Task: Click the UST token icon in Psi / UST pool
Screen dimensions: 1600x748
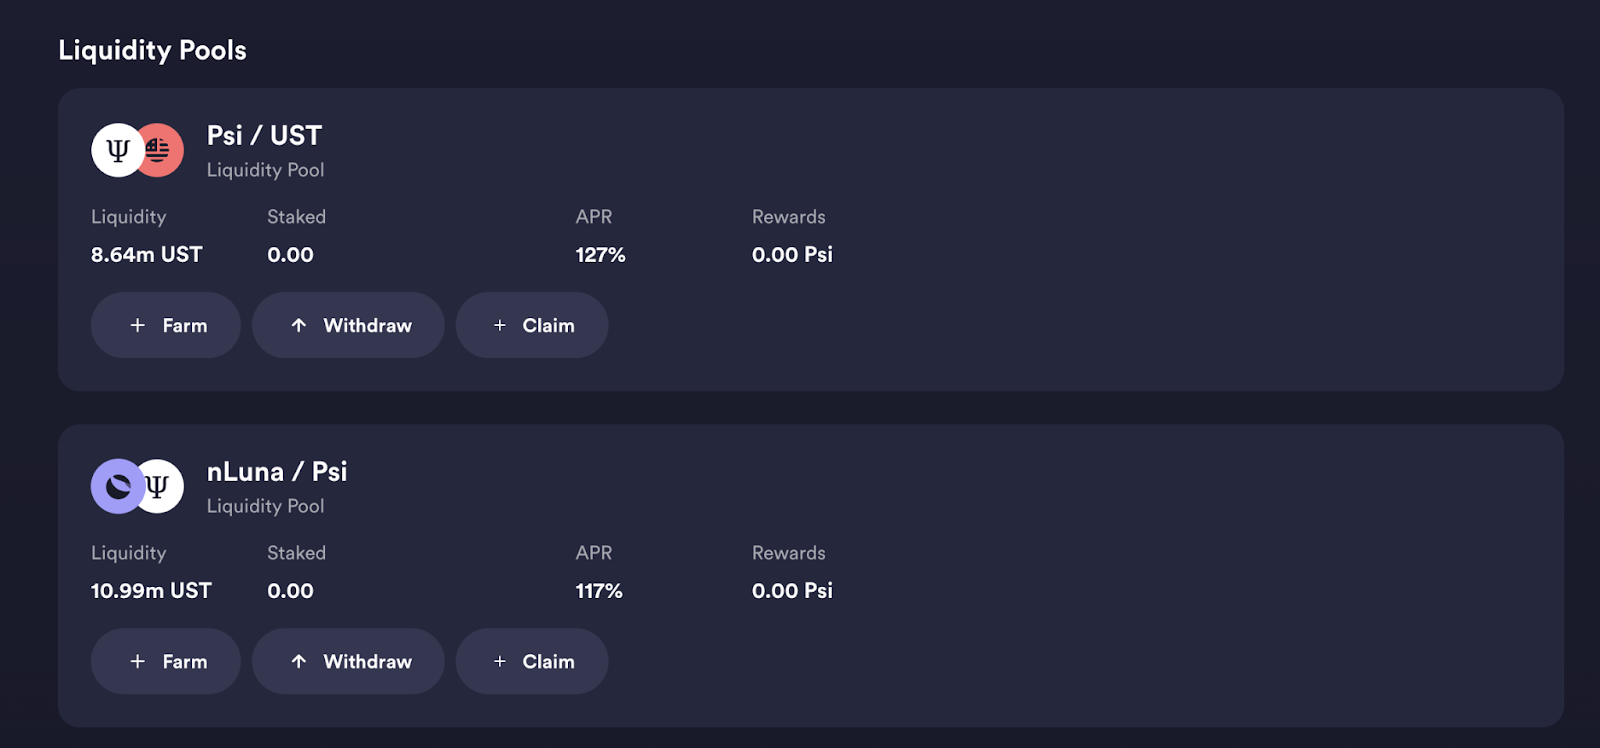Action: pos(163,150)
